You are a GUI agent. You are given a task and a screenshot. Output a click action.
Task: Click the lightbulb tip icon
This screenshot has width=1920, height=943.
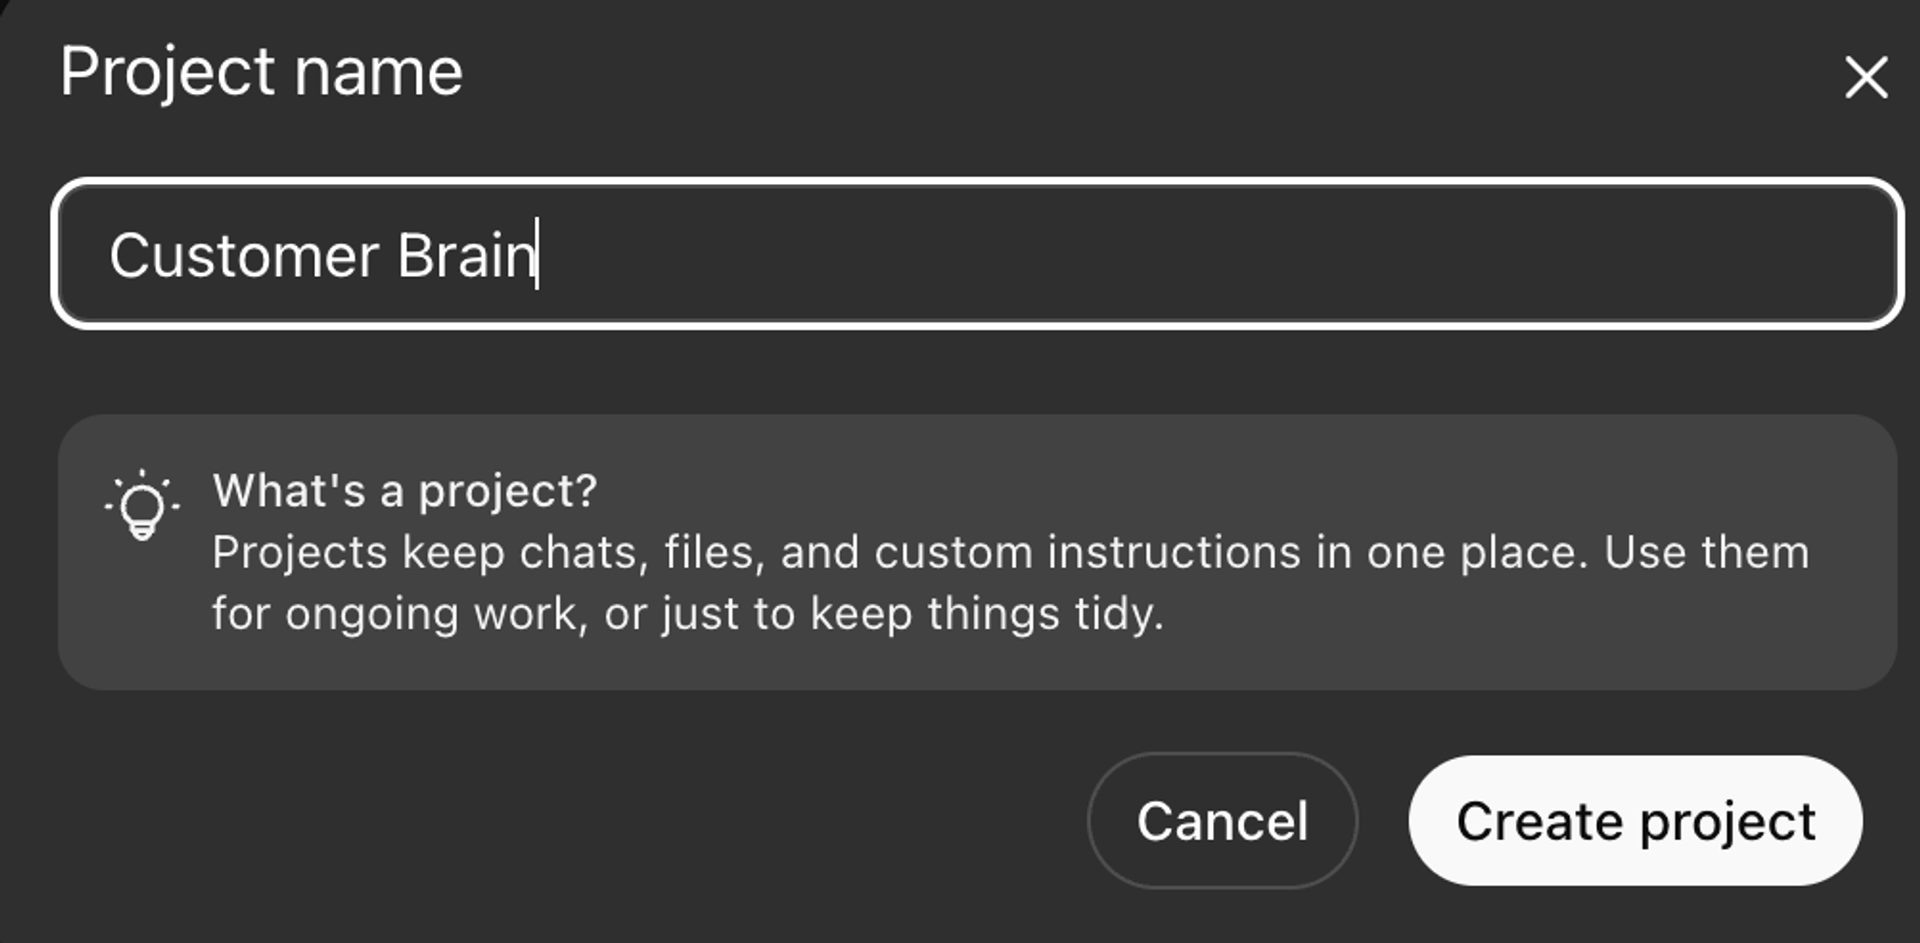point(142,505)
